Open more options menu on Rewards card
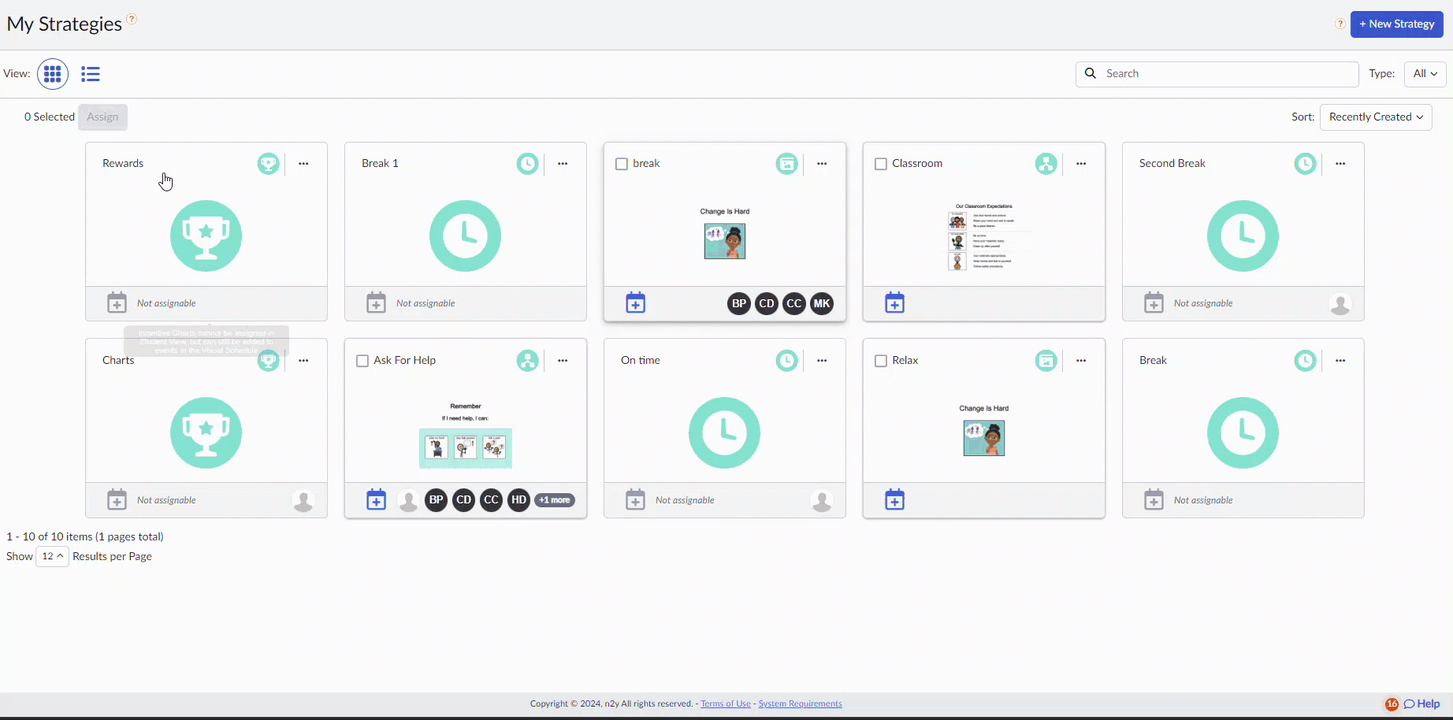Screen dimensions: 1453x720 tap(304, 164)
